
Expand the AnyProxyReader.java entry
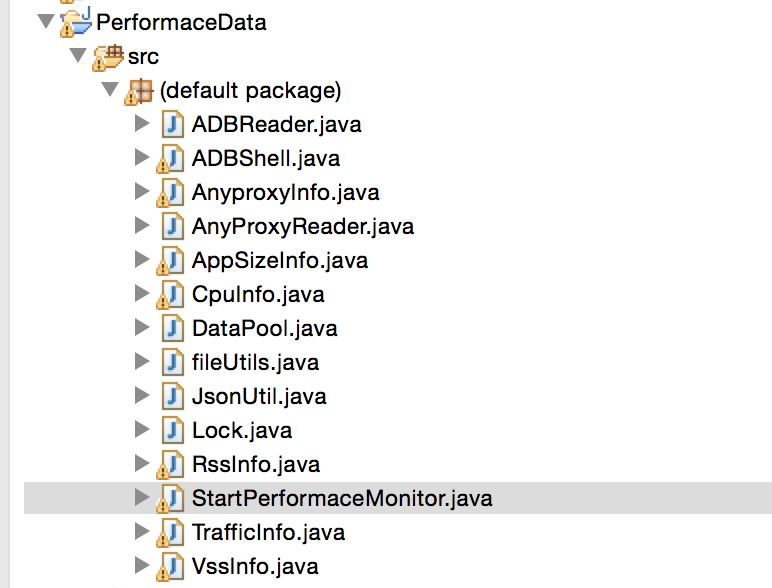click(x=142, y=226)
